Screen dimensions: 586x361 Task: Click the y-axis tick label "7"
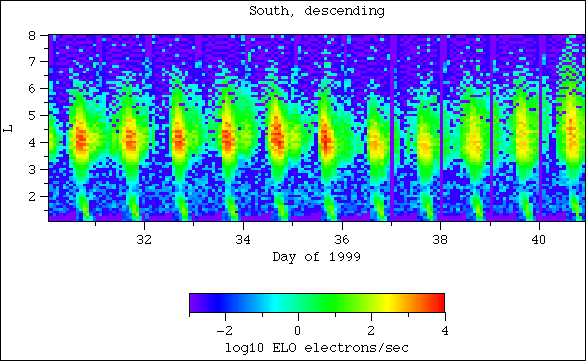(32, 61)
